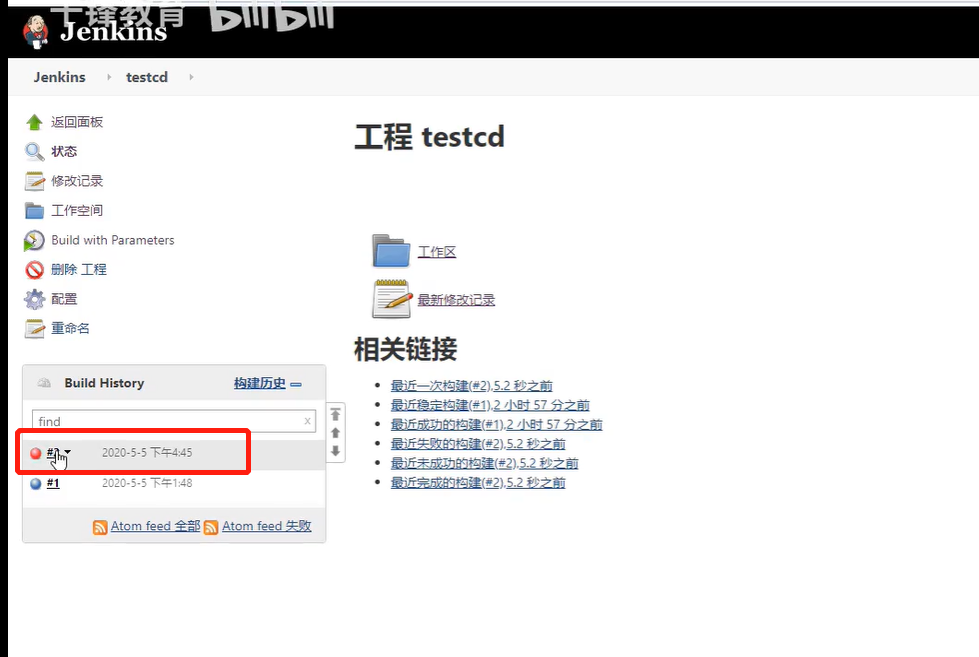This screenshot has height=657, width=979.
Task: Click the gear icon beside 配置
Action: tap(34, 299)
